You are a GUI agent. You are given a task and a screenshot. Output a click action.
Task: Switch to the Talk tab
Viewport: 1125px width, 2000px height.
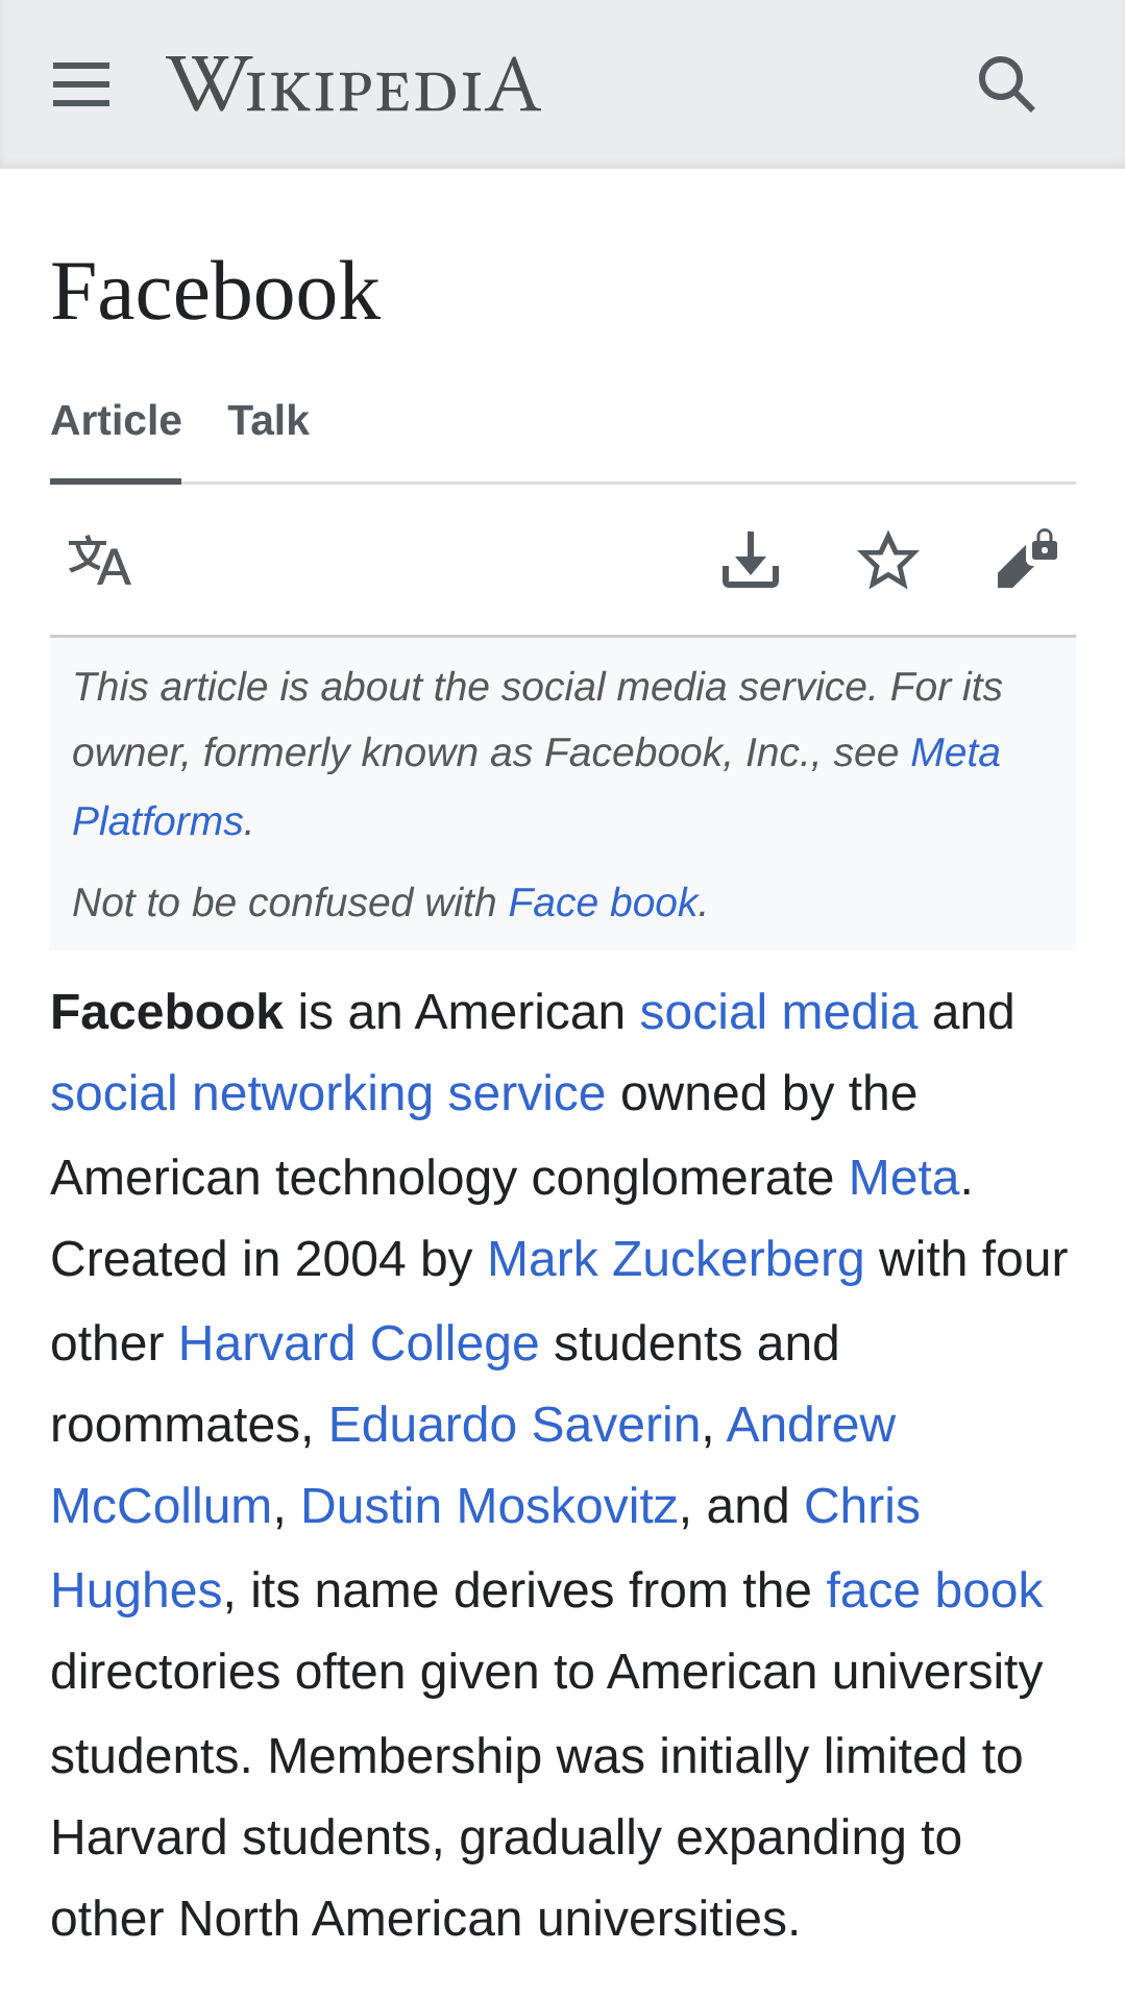point(268,421)
